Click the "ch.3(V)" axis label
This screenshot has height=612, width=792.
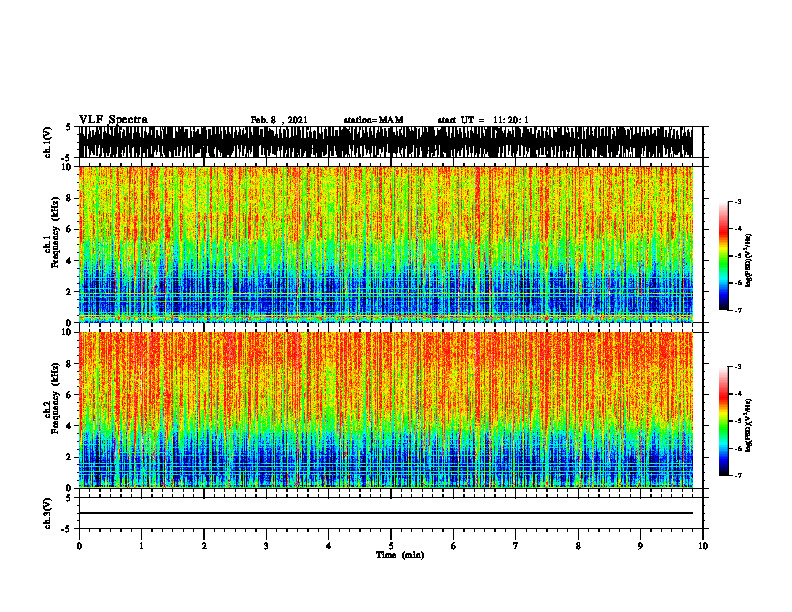pyautogui.click(x=48, y=513)
